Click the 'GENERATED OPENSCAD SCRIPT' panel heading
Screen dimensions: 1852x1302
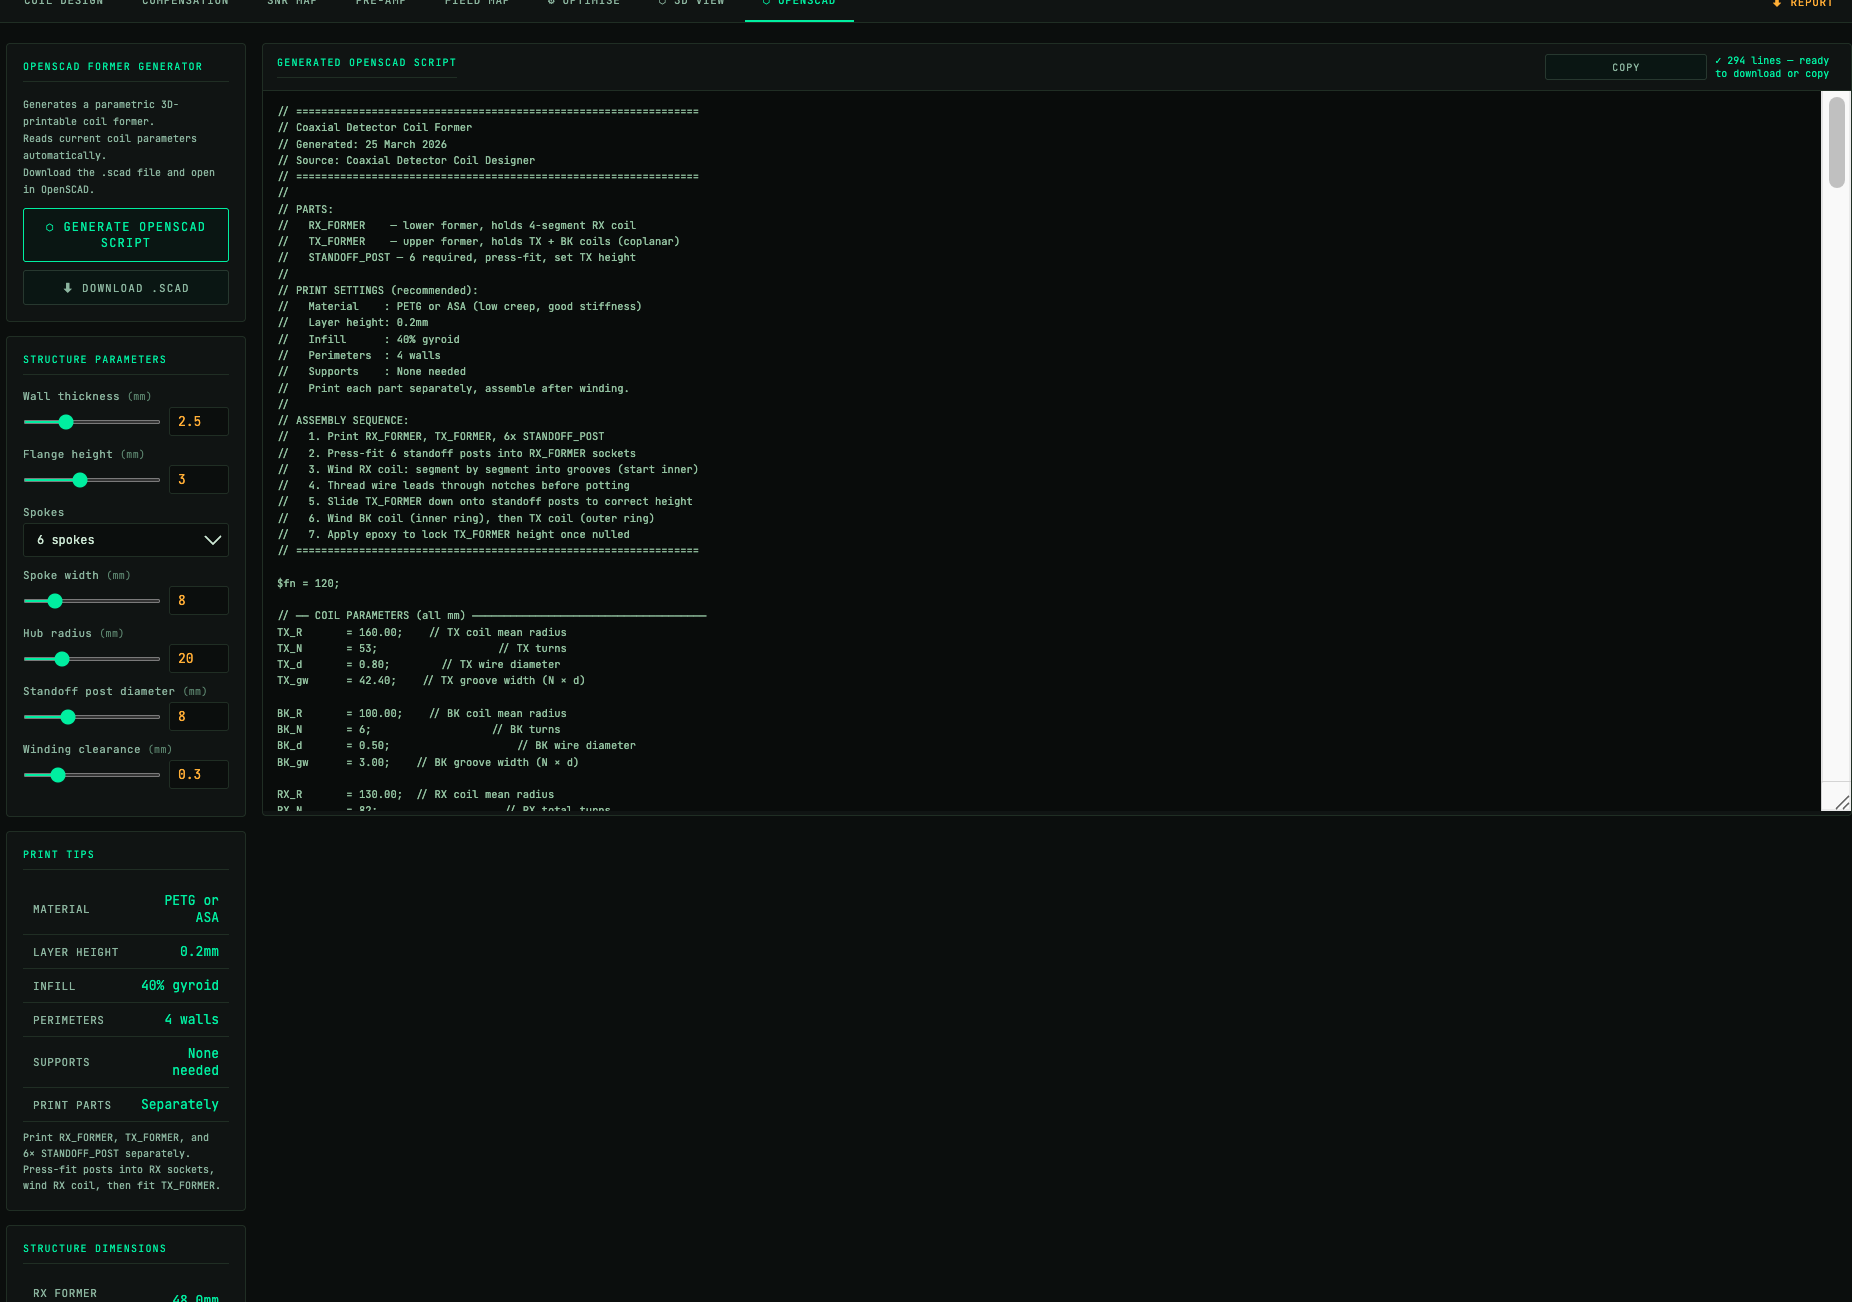point(366,63)
